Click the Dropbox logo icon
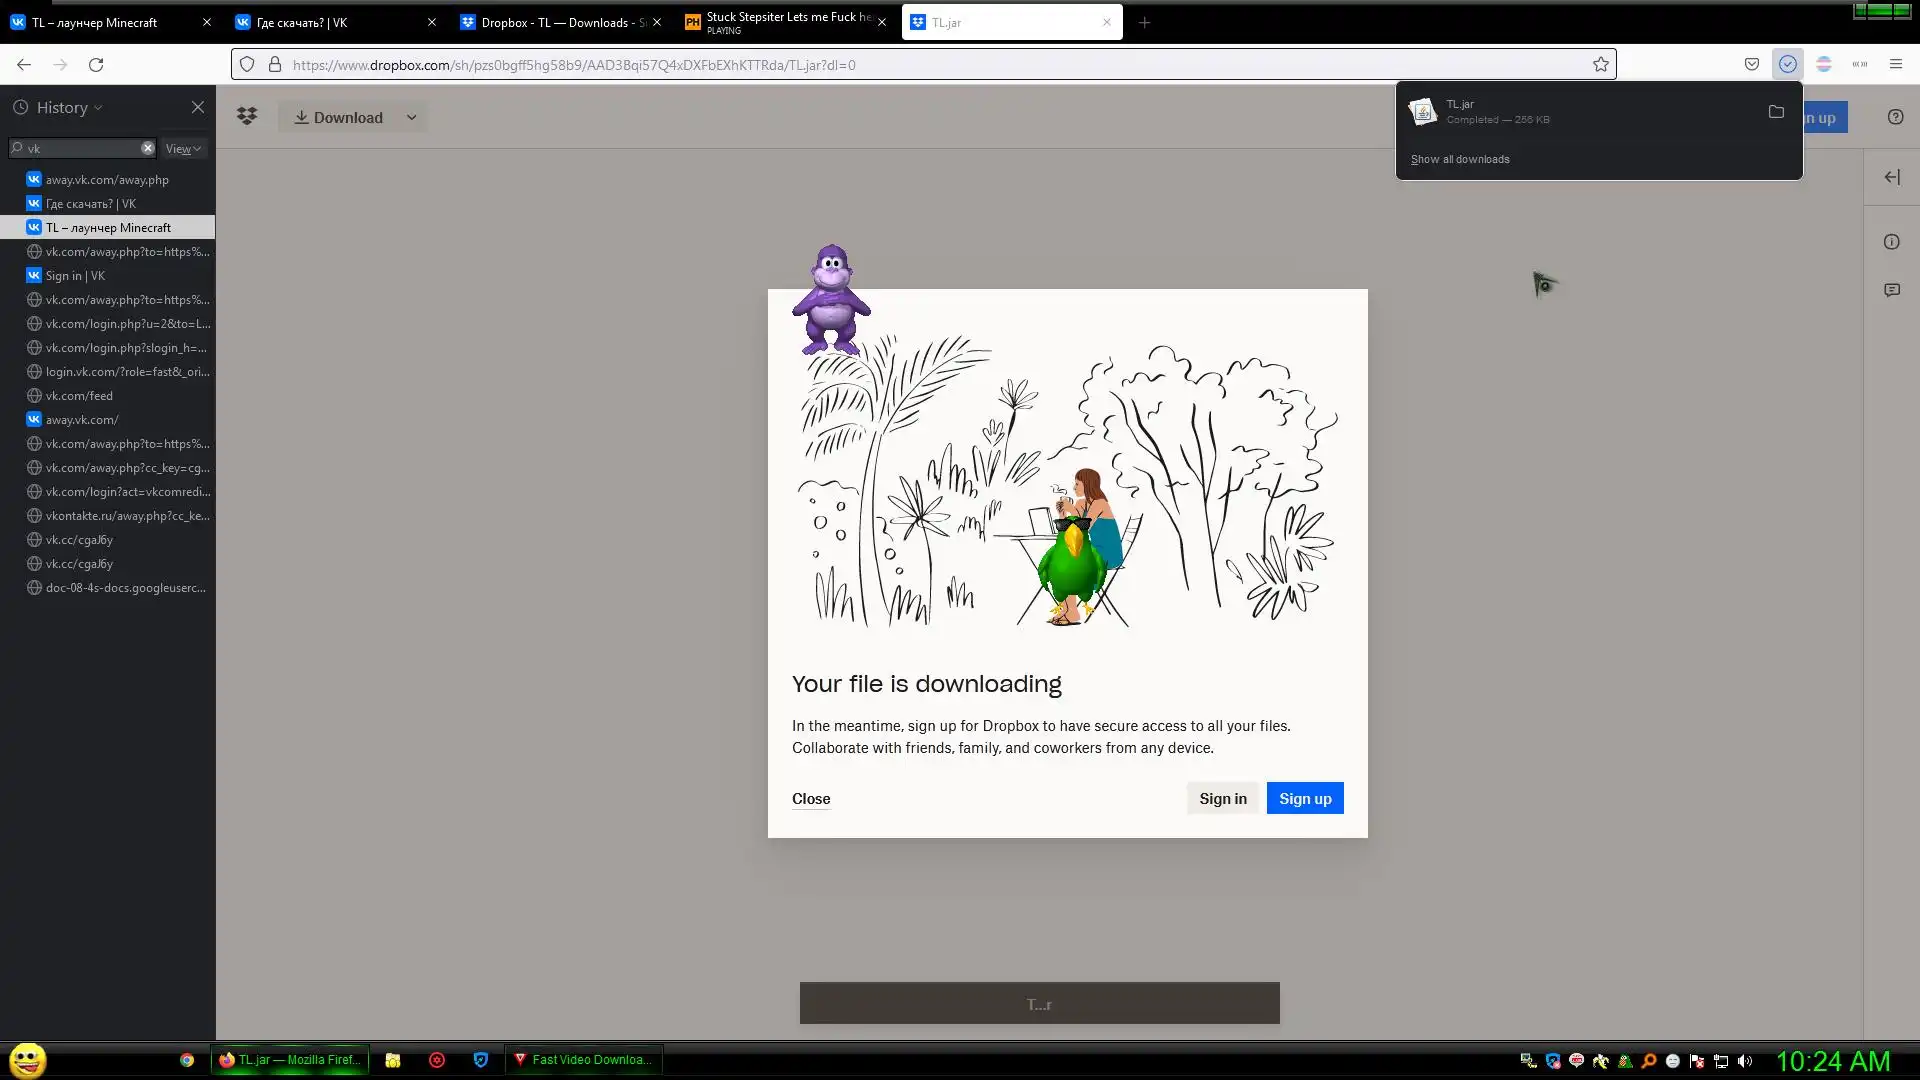 pos(247,117)
